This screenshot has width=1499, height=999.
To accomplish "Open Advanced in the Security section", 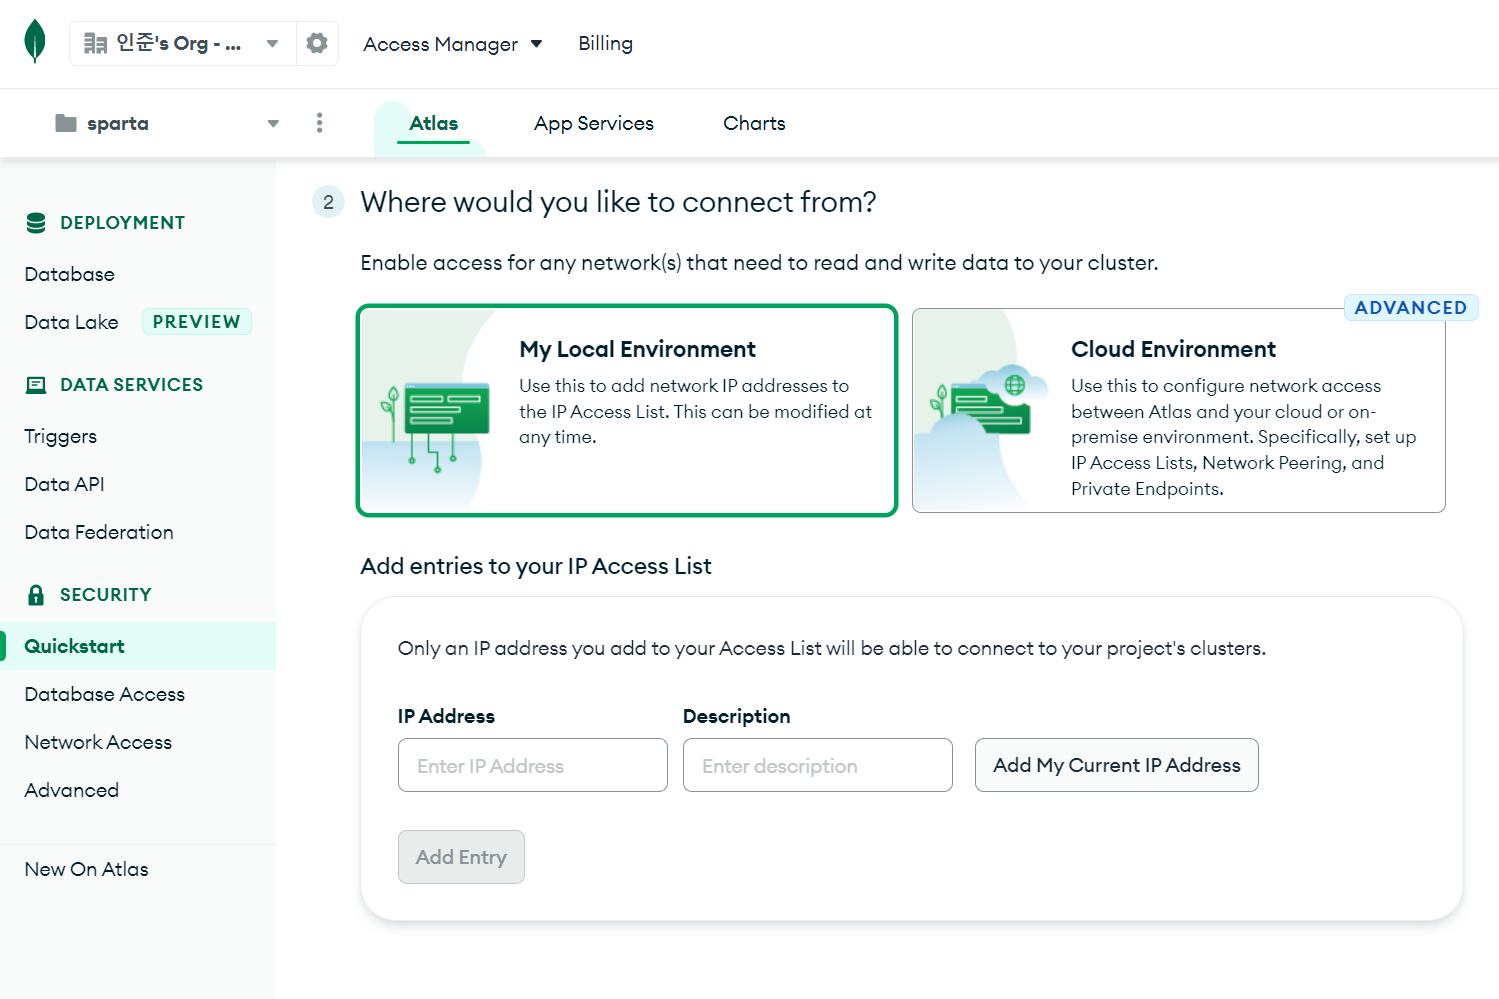I will click(x=72, y=790).
